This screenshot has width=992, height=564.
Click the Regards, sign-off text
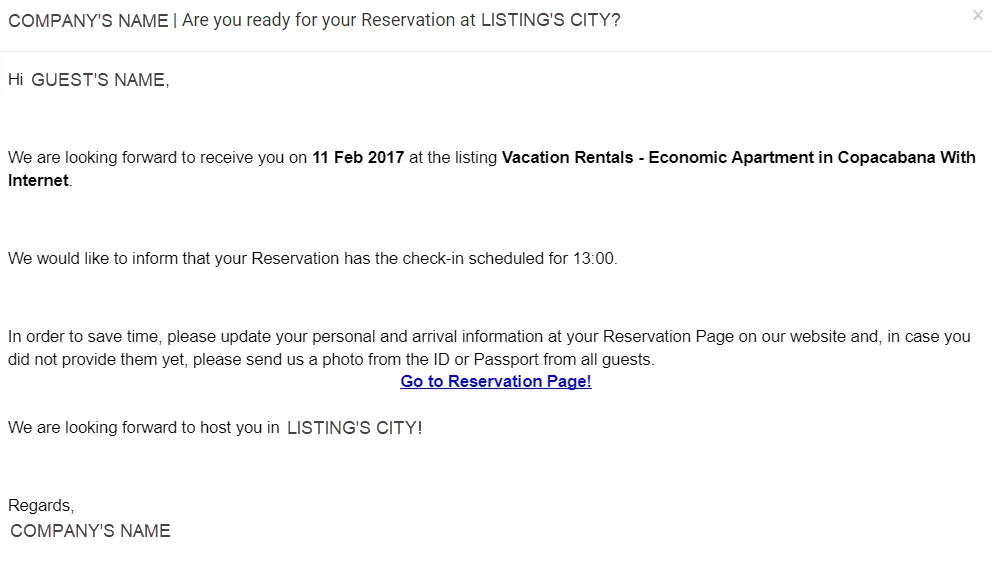click(x=41, y=505)
